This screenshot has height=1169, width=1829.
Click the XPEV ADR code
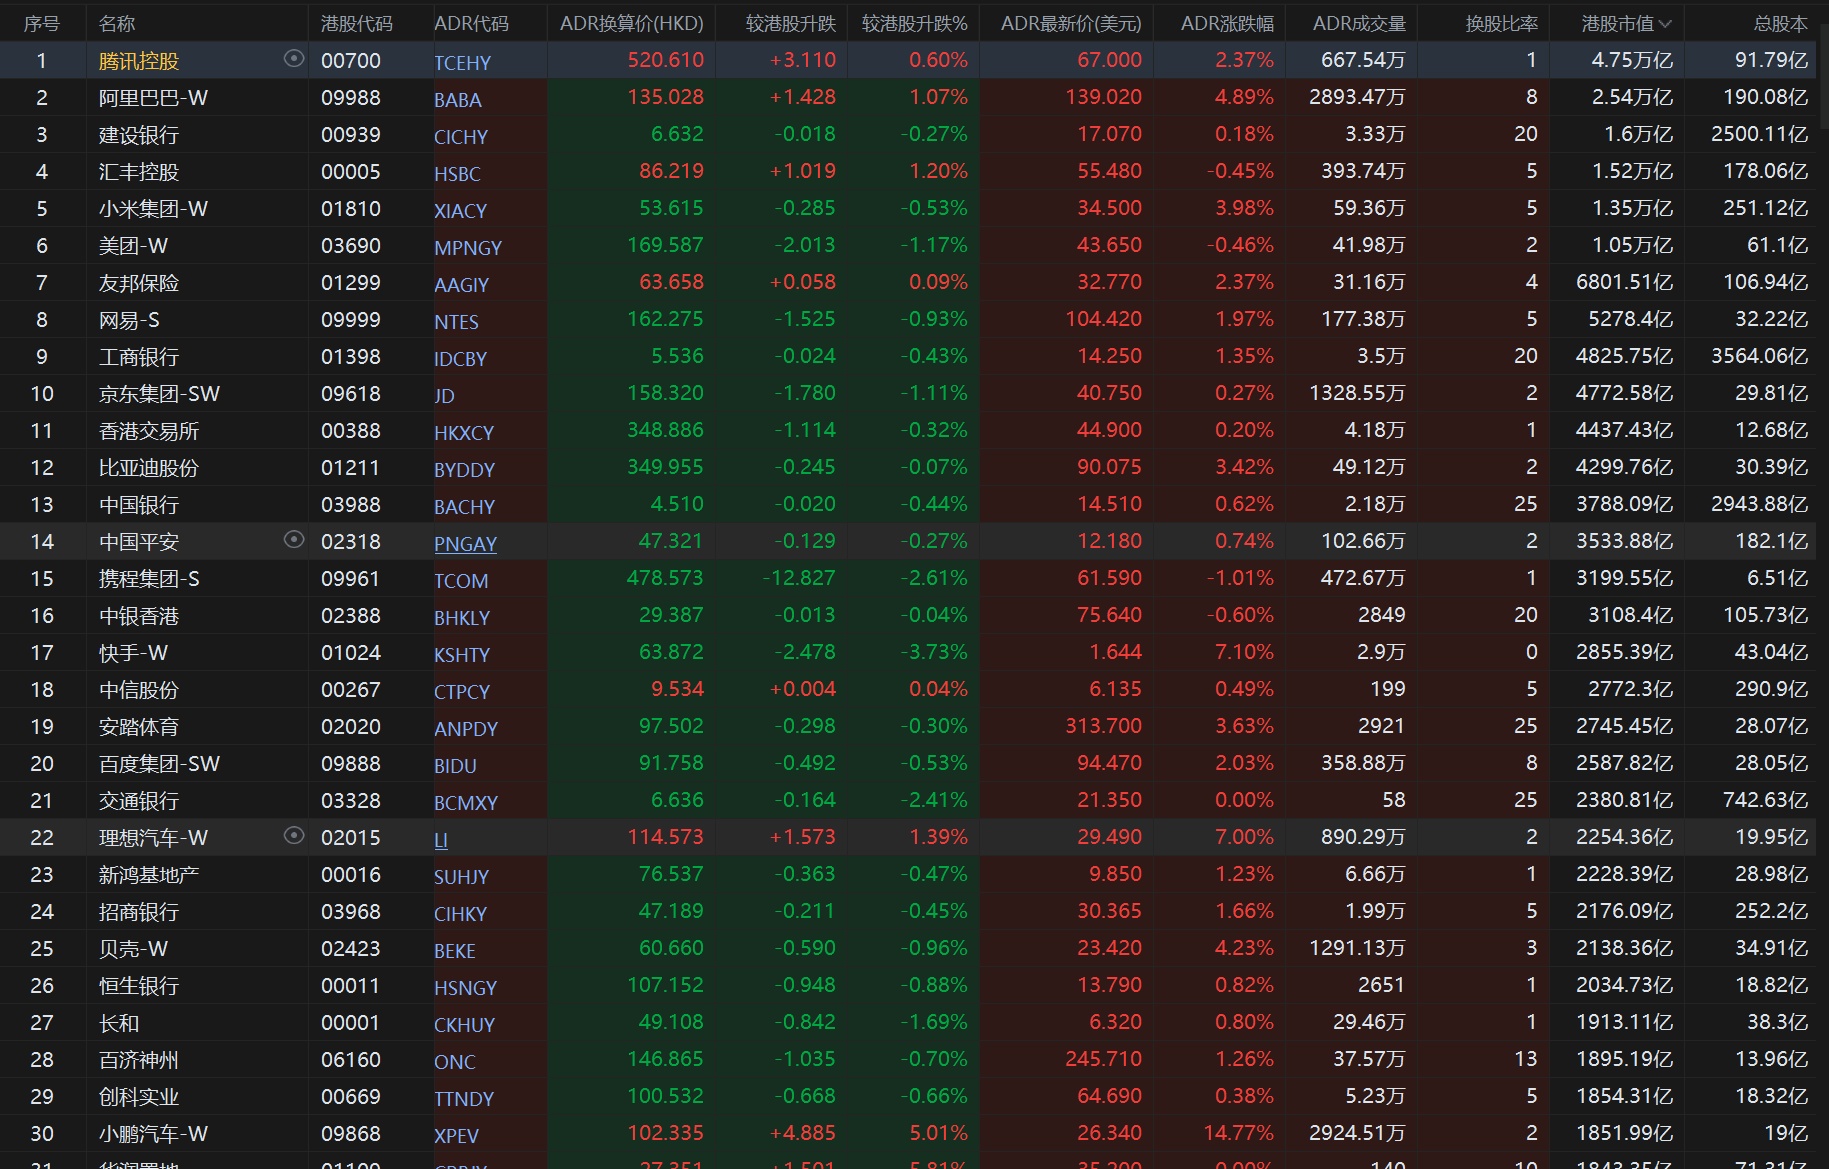pos(456,1136)
